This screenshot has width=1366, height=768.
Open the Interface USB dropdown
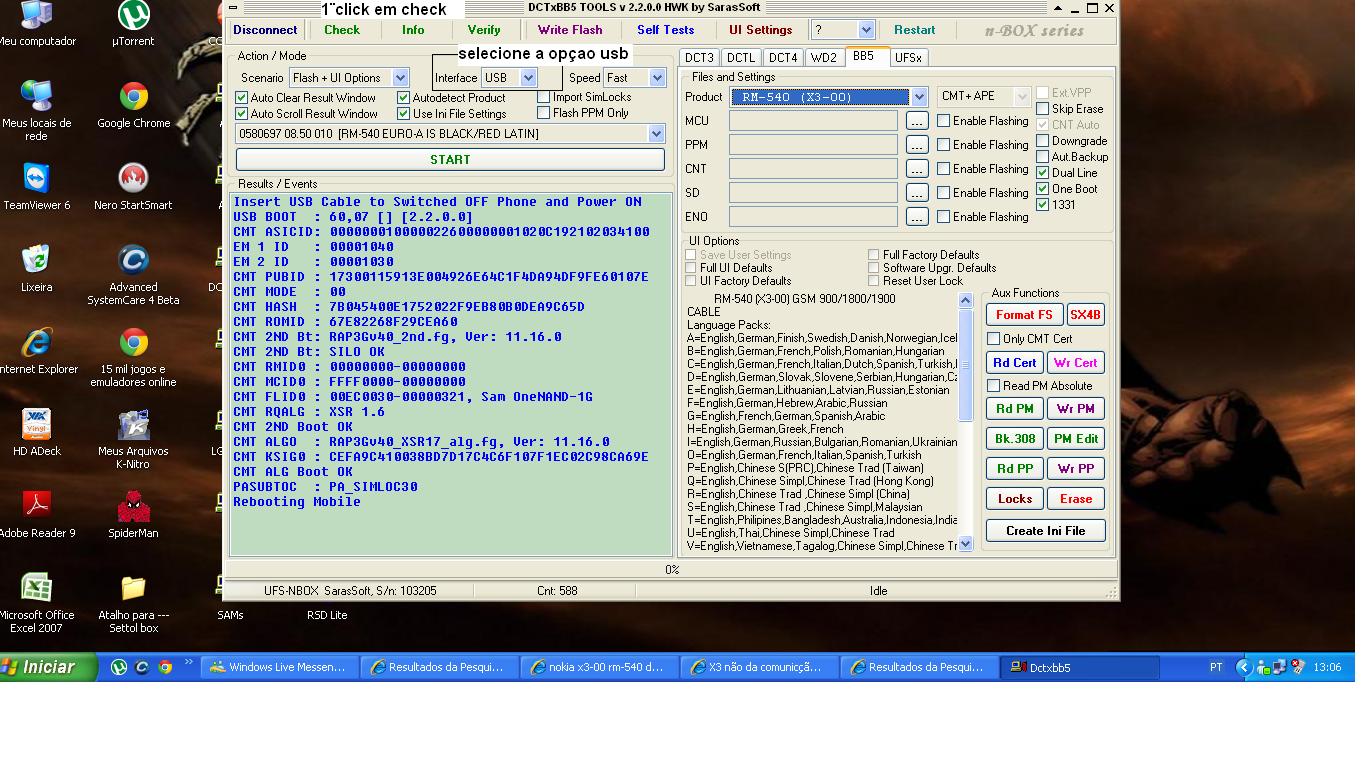[x=528, y=78]
